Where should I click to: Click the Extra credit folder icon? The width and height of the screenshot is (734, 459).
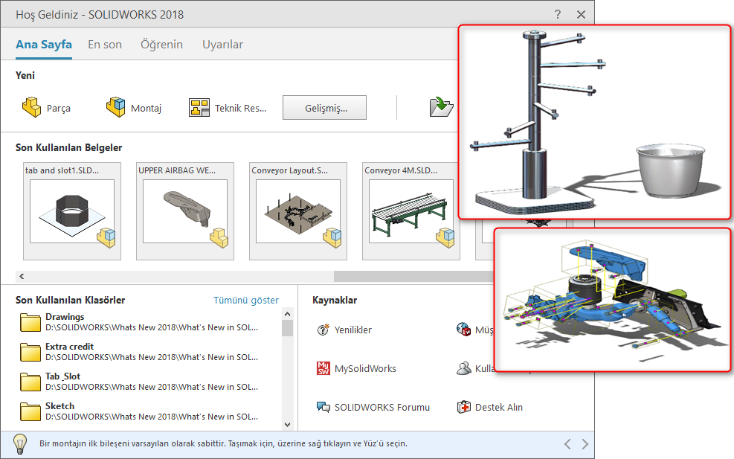(x=30, y=352)
